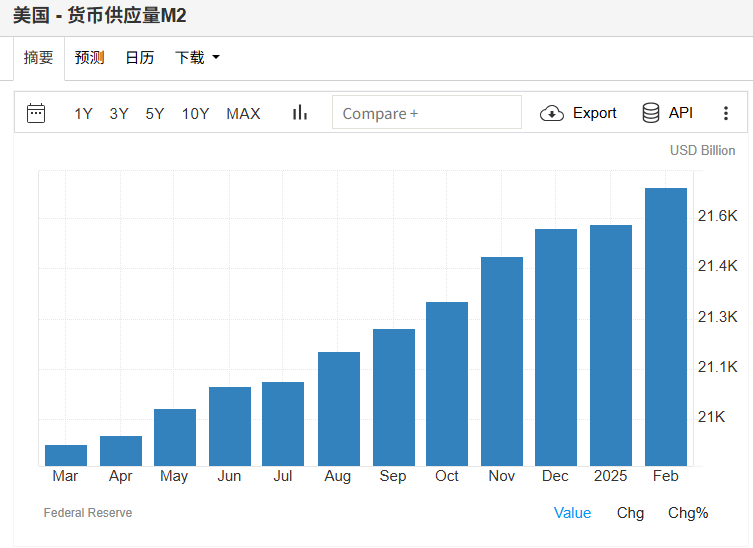Click the 21.6K axis label
The height and width of the screenshot is (548, 753).
717,216
